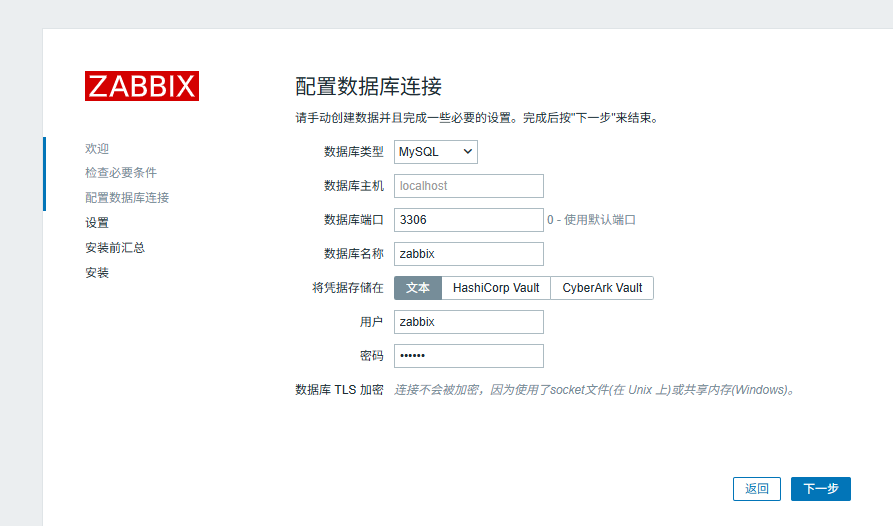Click the 配置数据库连接 page heading
This screenshot has width=893, height=526.
click(x=368, y=87)
